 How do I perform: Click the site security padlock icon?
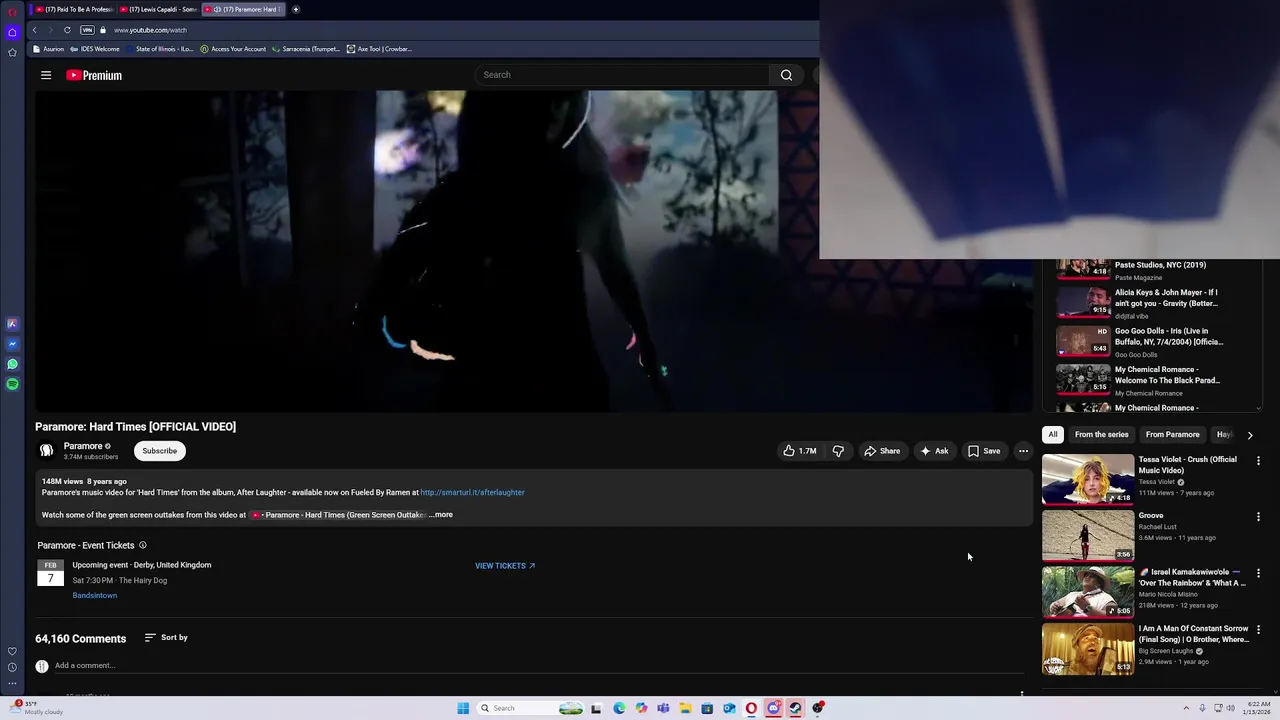point(102,30)
